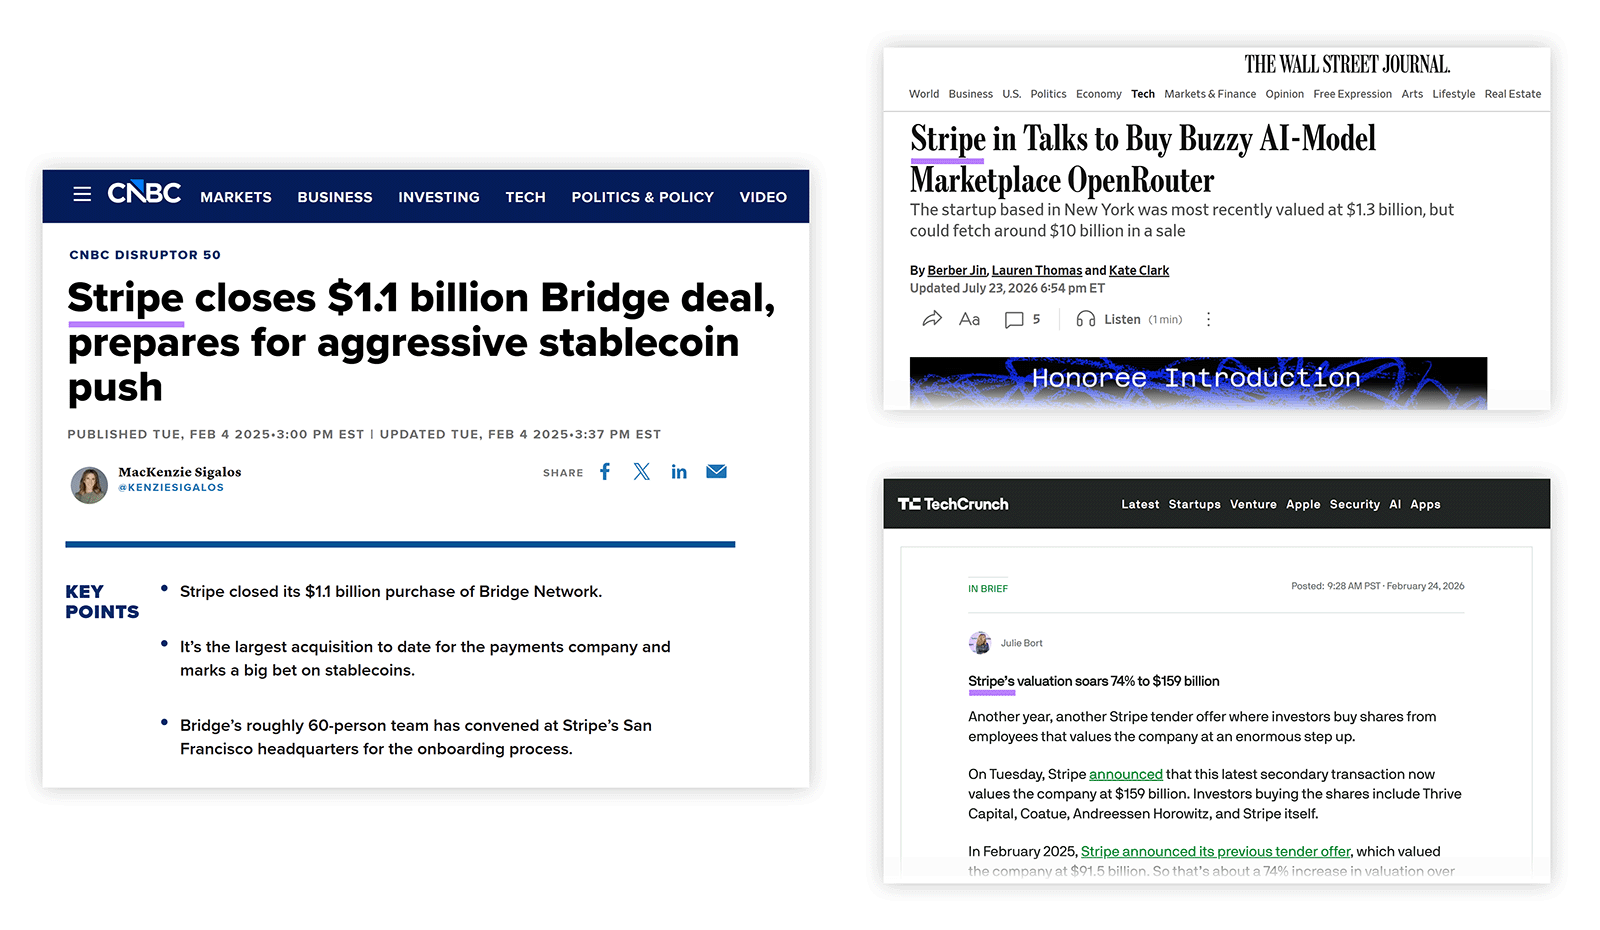The height and width of the screenshot is (930, 1600).
Task: Open Apps in TechCrunch navigation
Action: coord(1425,504)
